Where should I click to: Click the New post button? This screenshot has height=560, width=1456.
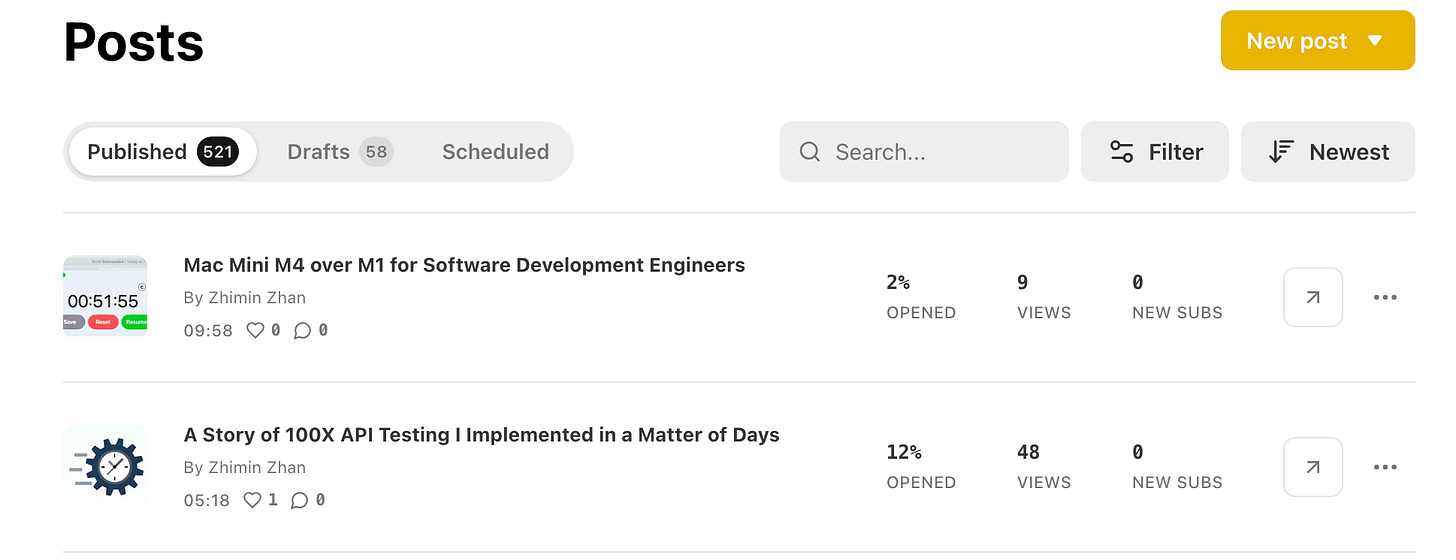(1318, 41)
